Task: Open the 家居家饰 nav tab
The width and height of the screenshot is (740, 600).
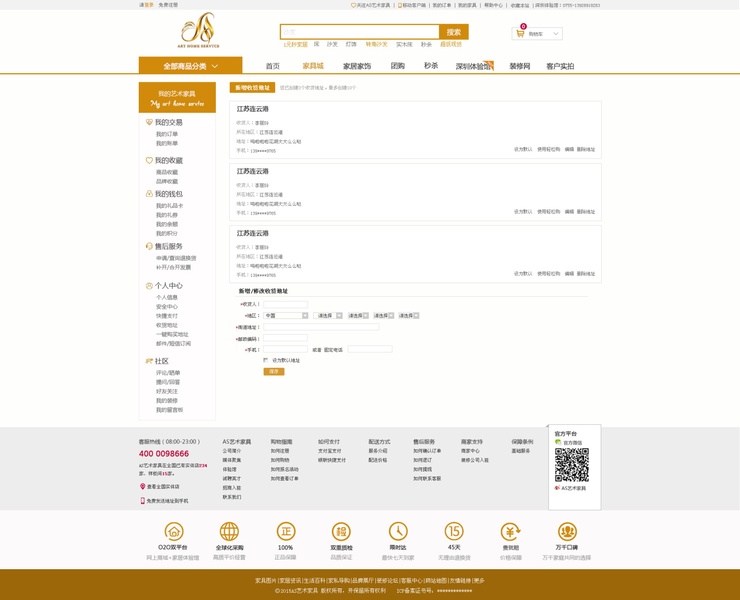Action: [357, 66]
